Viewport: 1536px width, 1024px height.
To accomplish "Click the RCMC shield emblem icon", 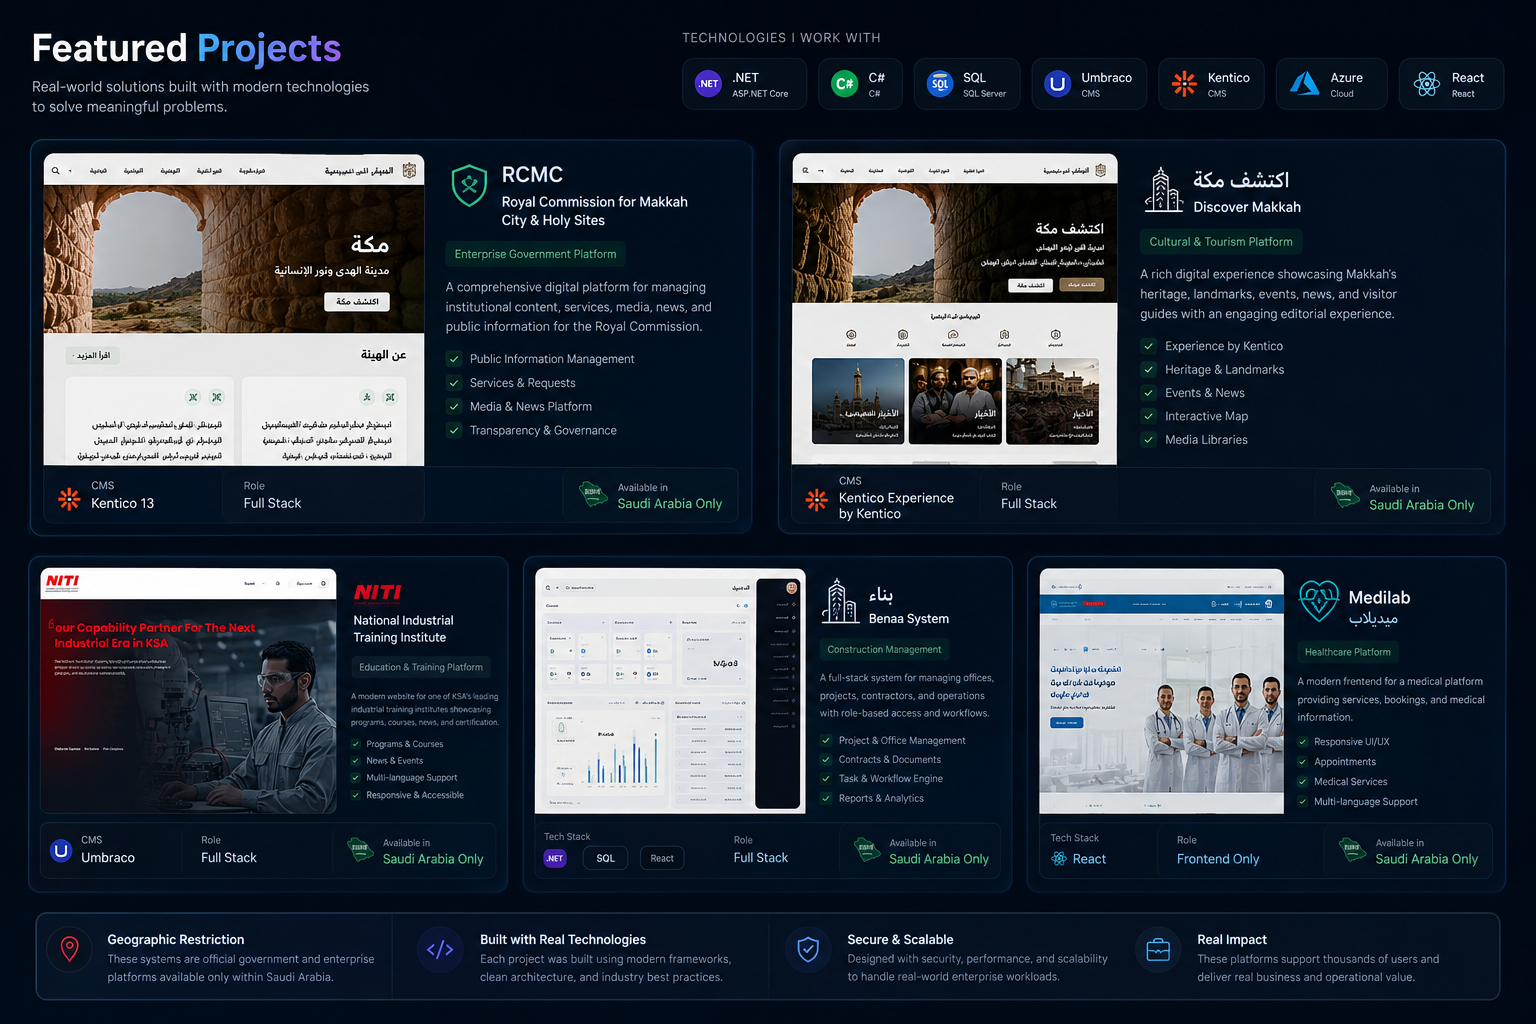I will pyautogui.click(x=469, y=186).
